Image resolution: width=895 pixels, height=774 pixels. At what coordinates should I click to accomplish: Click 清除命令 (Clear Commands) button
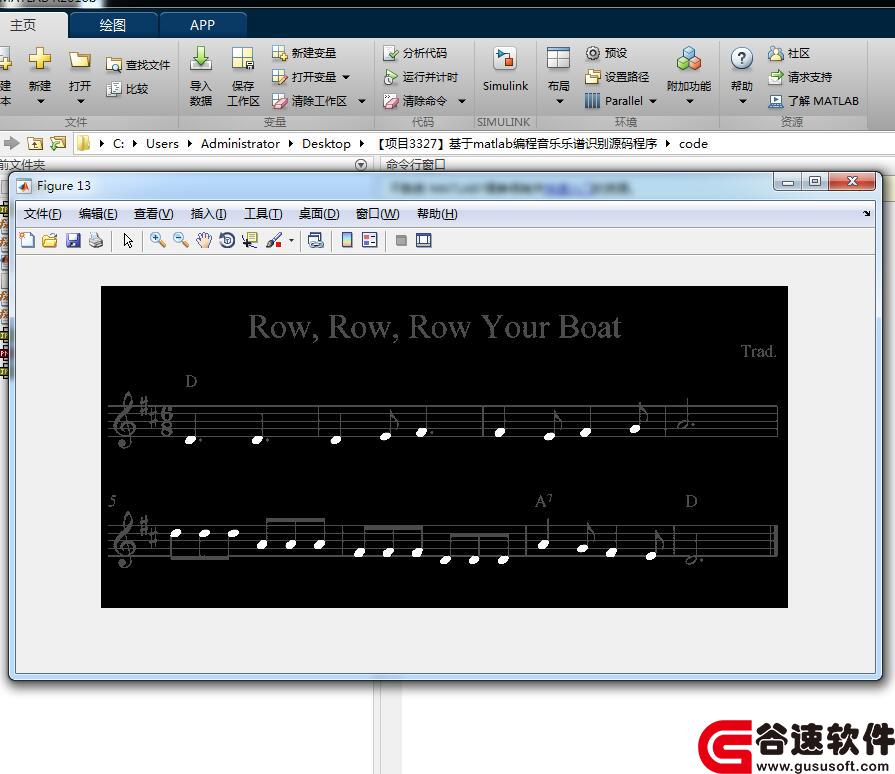click(x=415, y=101)
